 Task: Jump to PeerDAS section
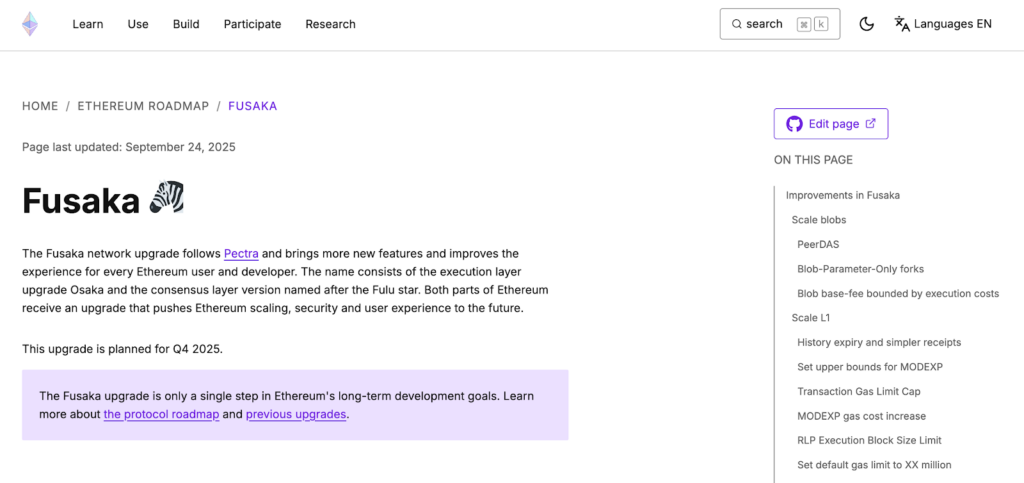coord(818,244)
